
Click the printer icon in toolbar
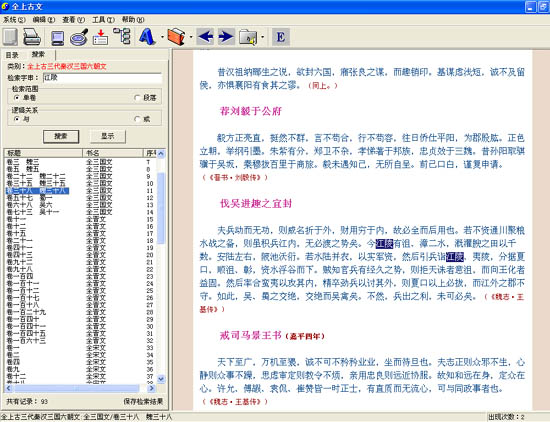point(32,37)
